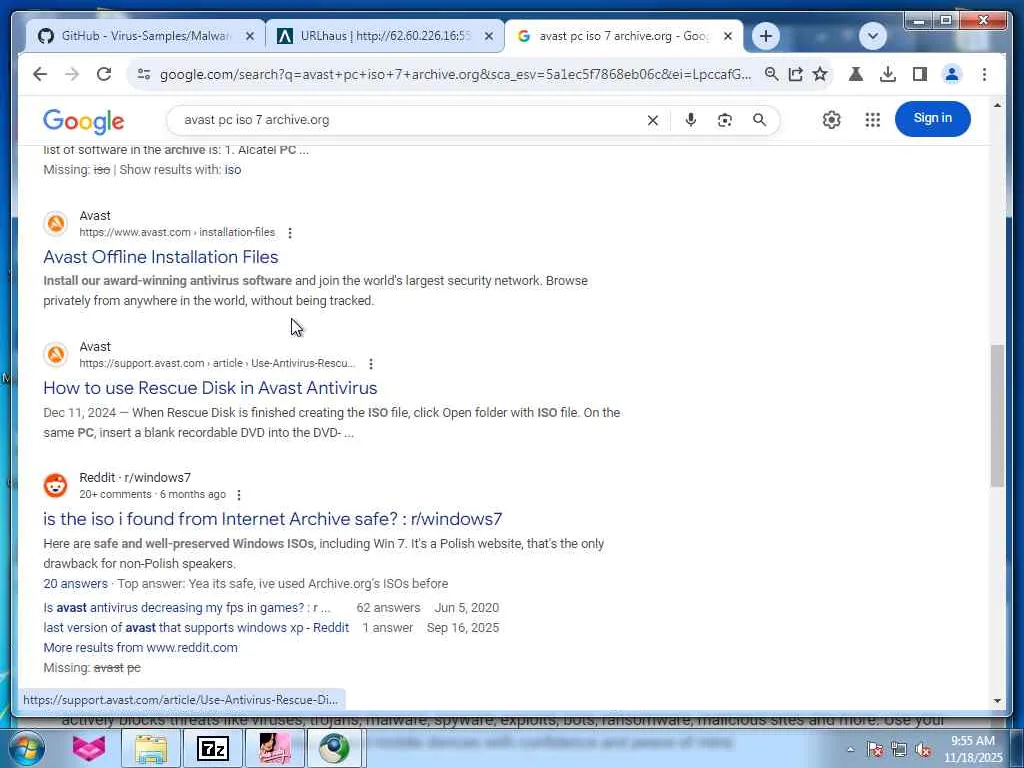Viewport: 1024px width, 768px height.
Task: Open the Internet Archive iso safe Reddit link
Action: coord(272,519)
